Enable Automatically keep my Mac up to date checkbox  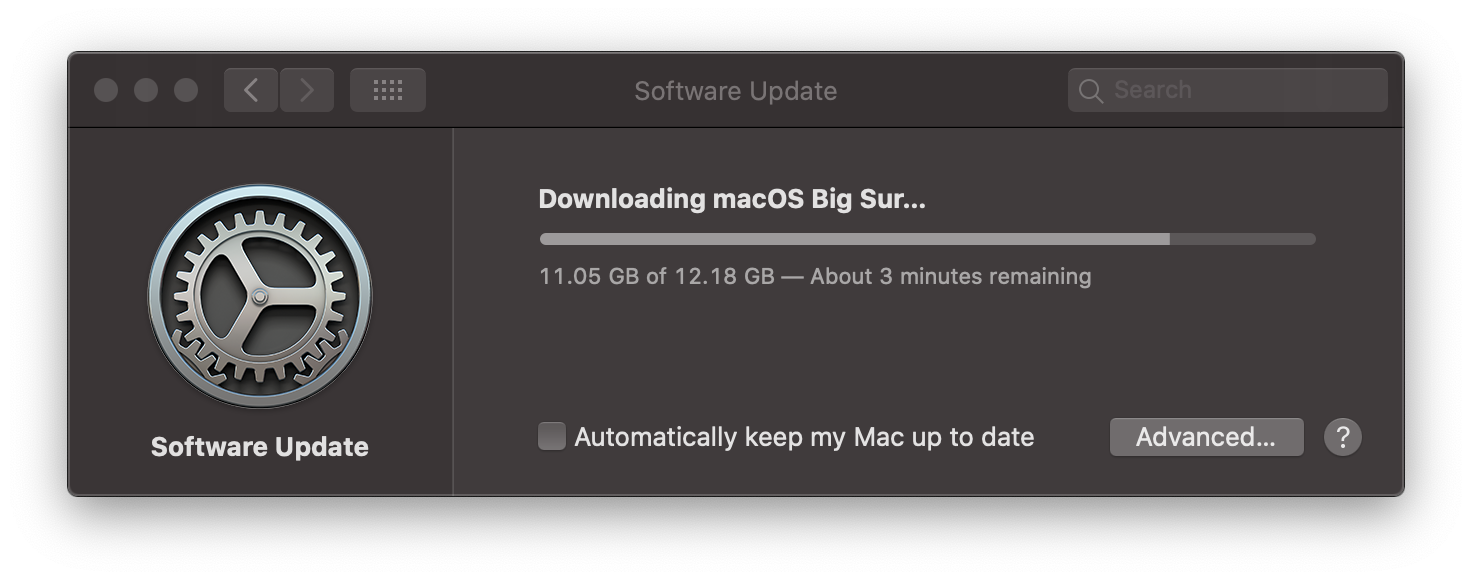coord(552,436)
